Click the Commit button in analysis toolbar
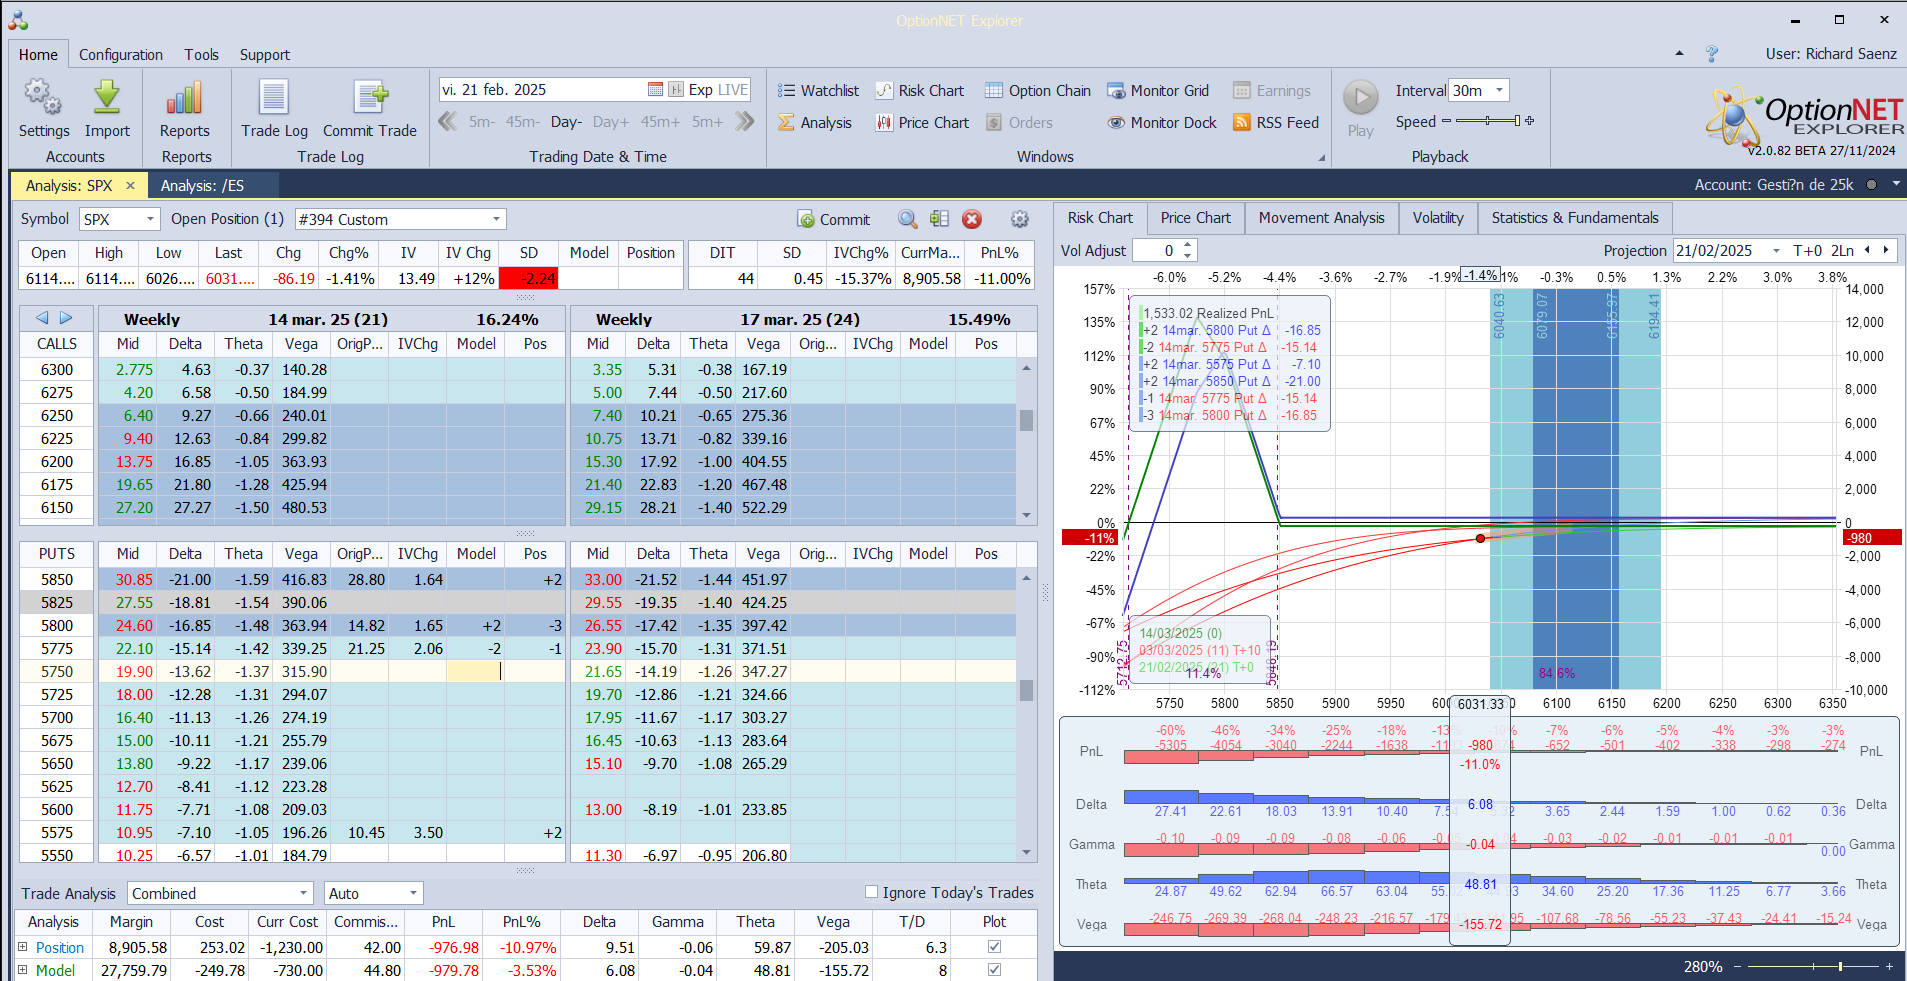The width and height of the screenshot is (1907, 981). (834, 220)
